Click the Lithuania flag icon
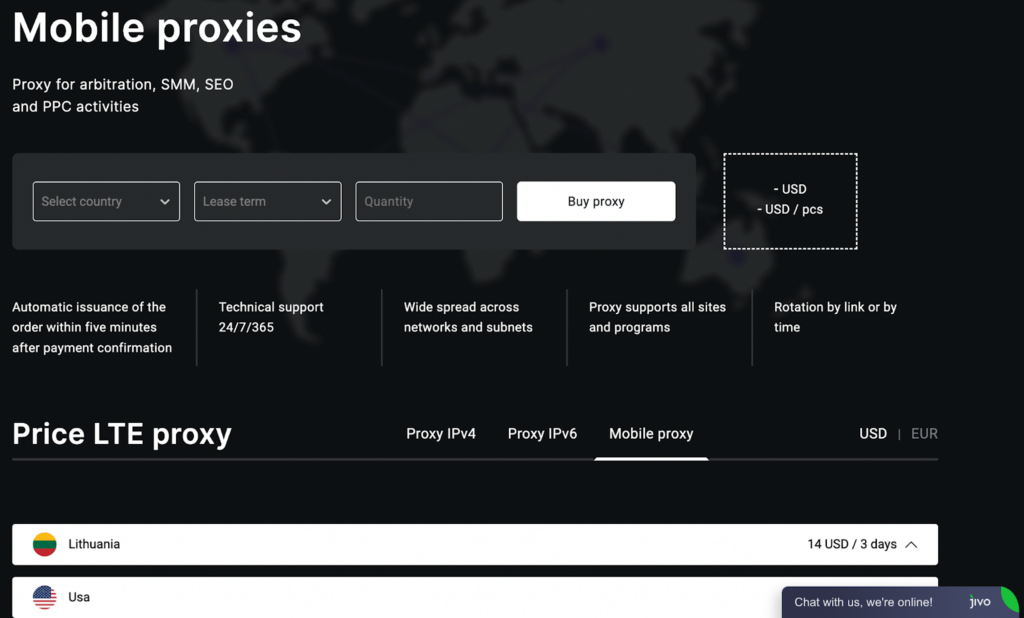The width and height of the screenshot is (1024, 618). point(44,544)
